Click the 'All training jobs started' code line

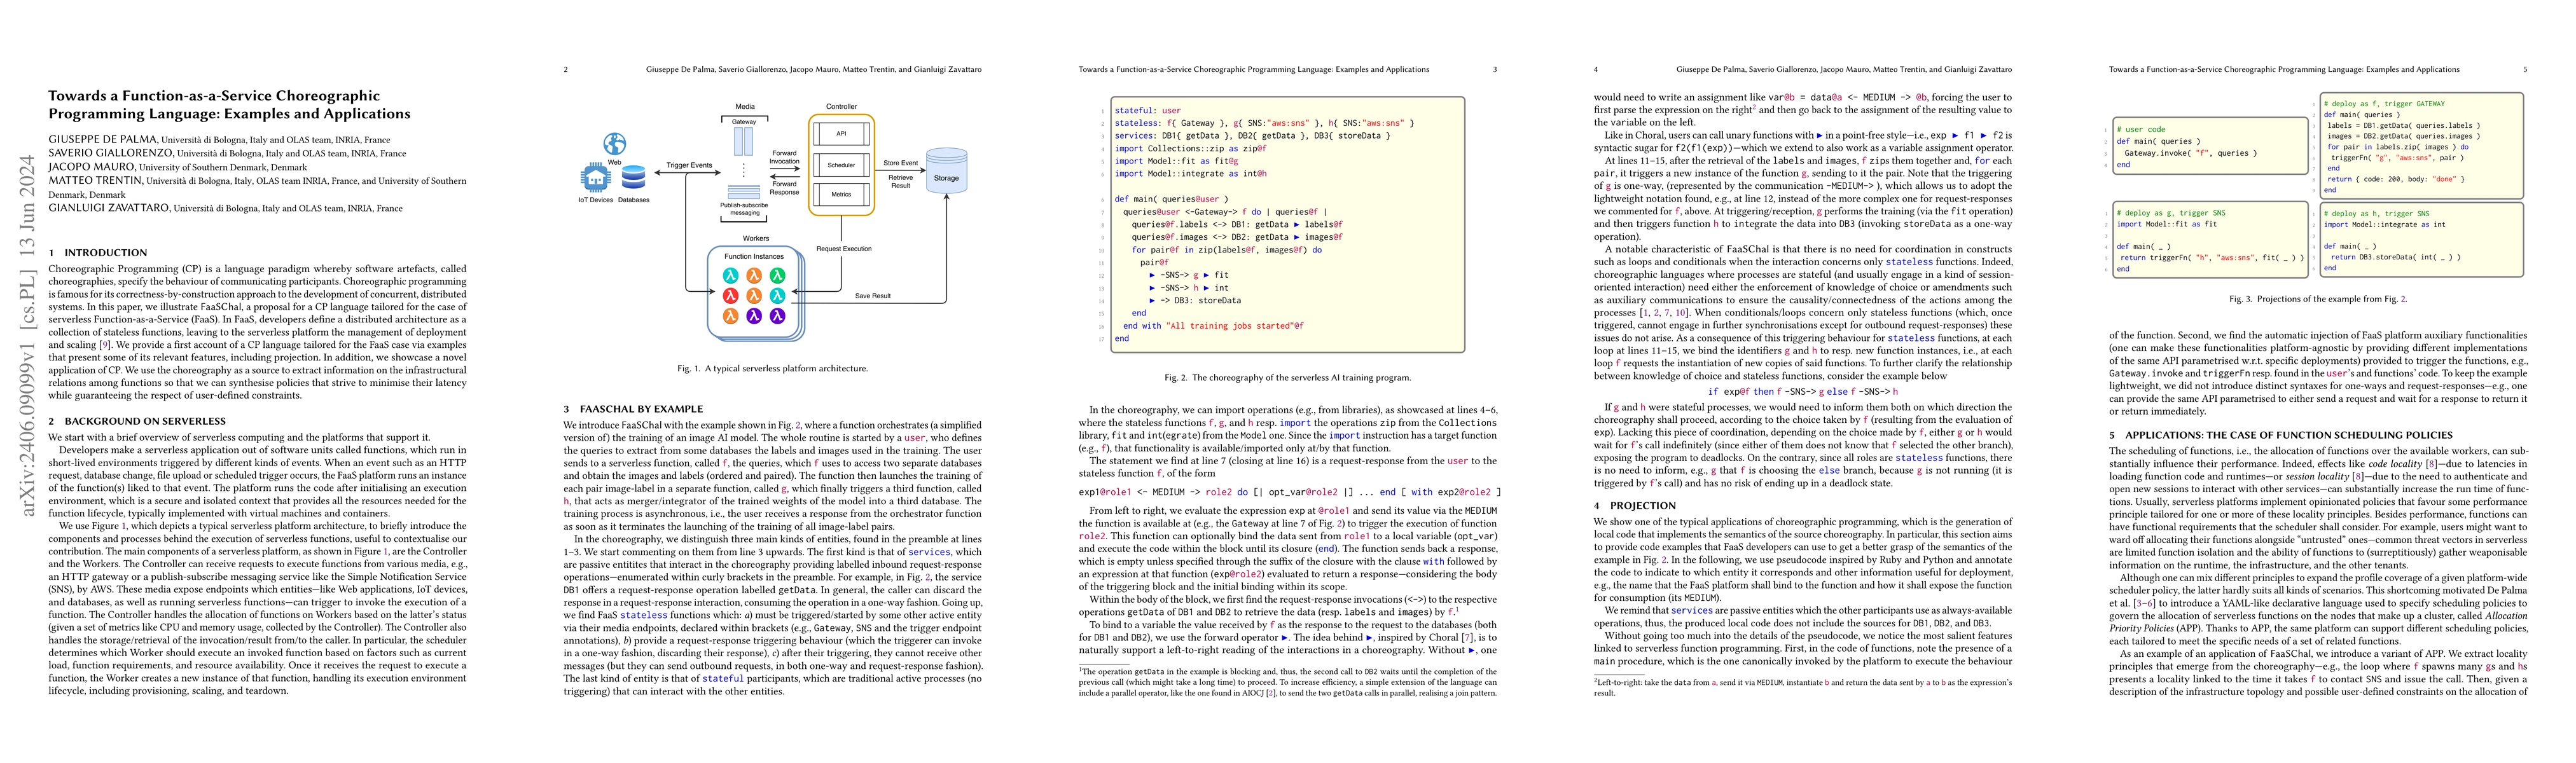[x=1213, y=326]
